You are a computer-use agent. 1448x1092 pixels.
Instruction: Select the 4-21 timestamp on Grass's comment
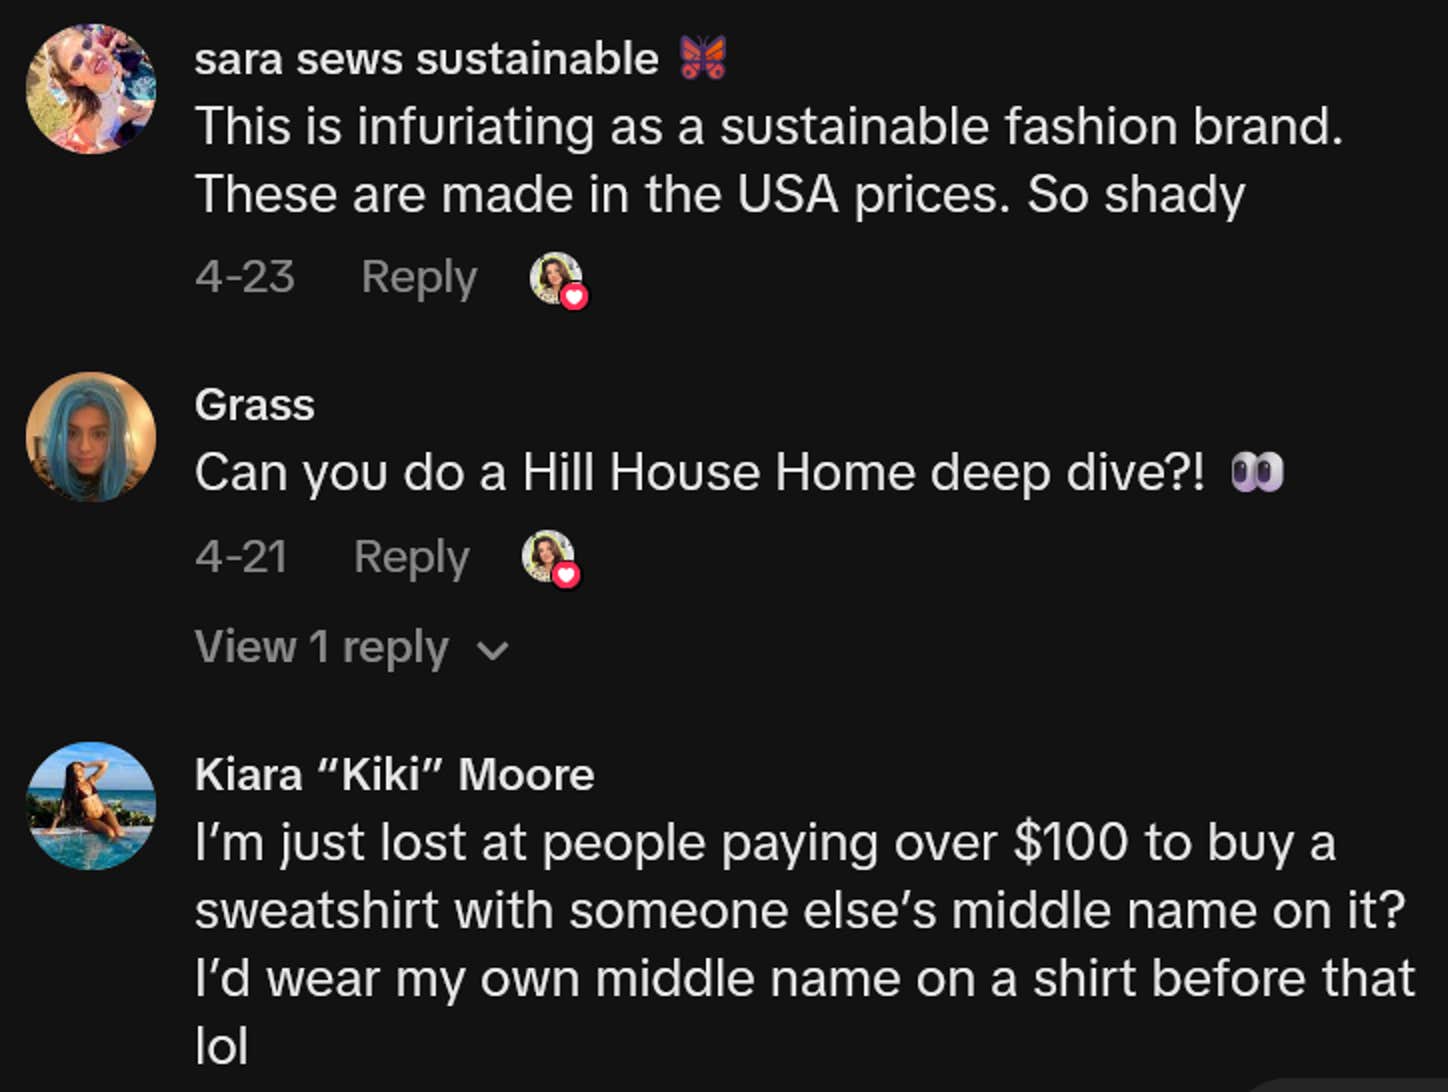(x=240, y=558)
